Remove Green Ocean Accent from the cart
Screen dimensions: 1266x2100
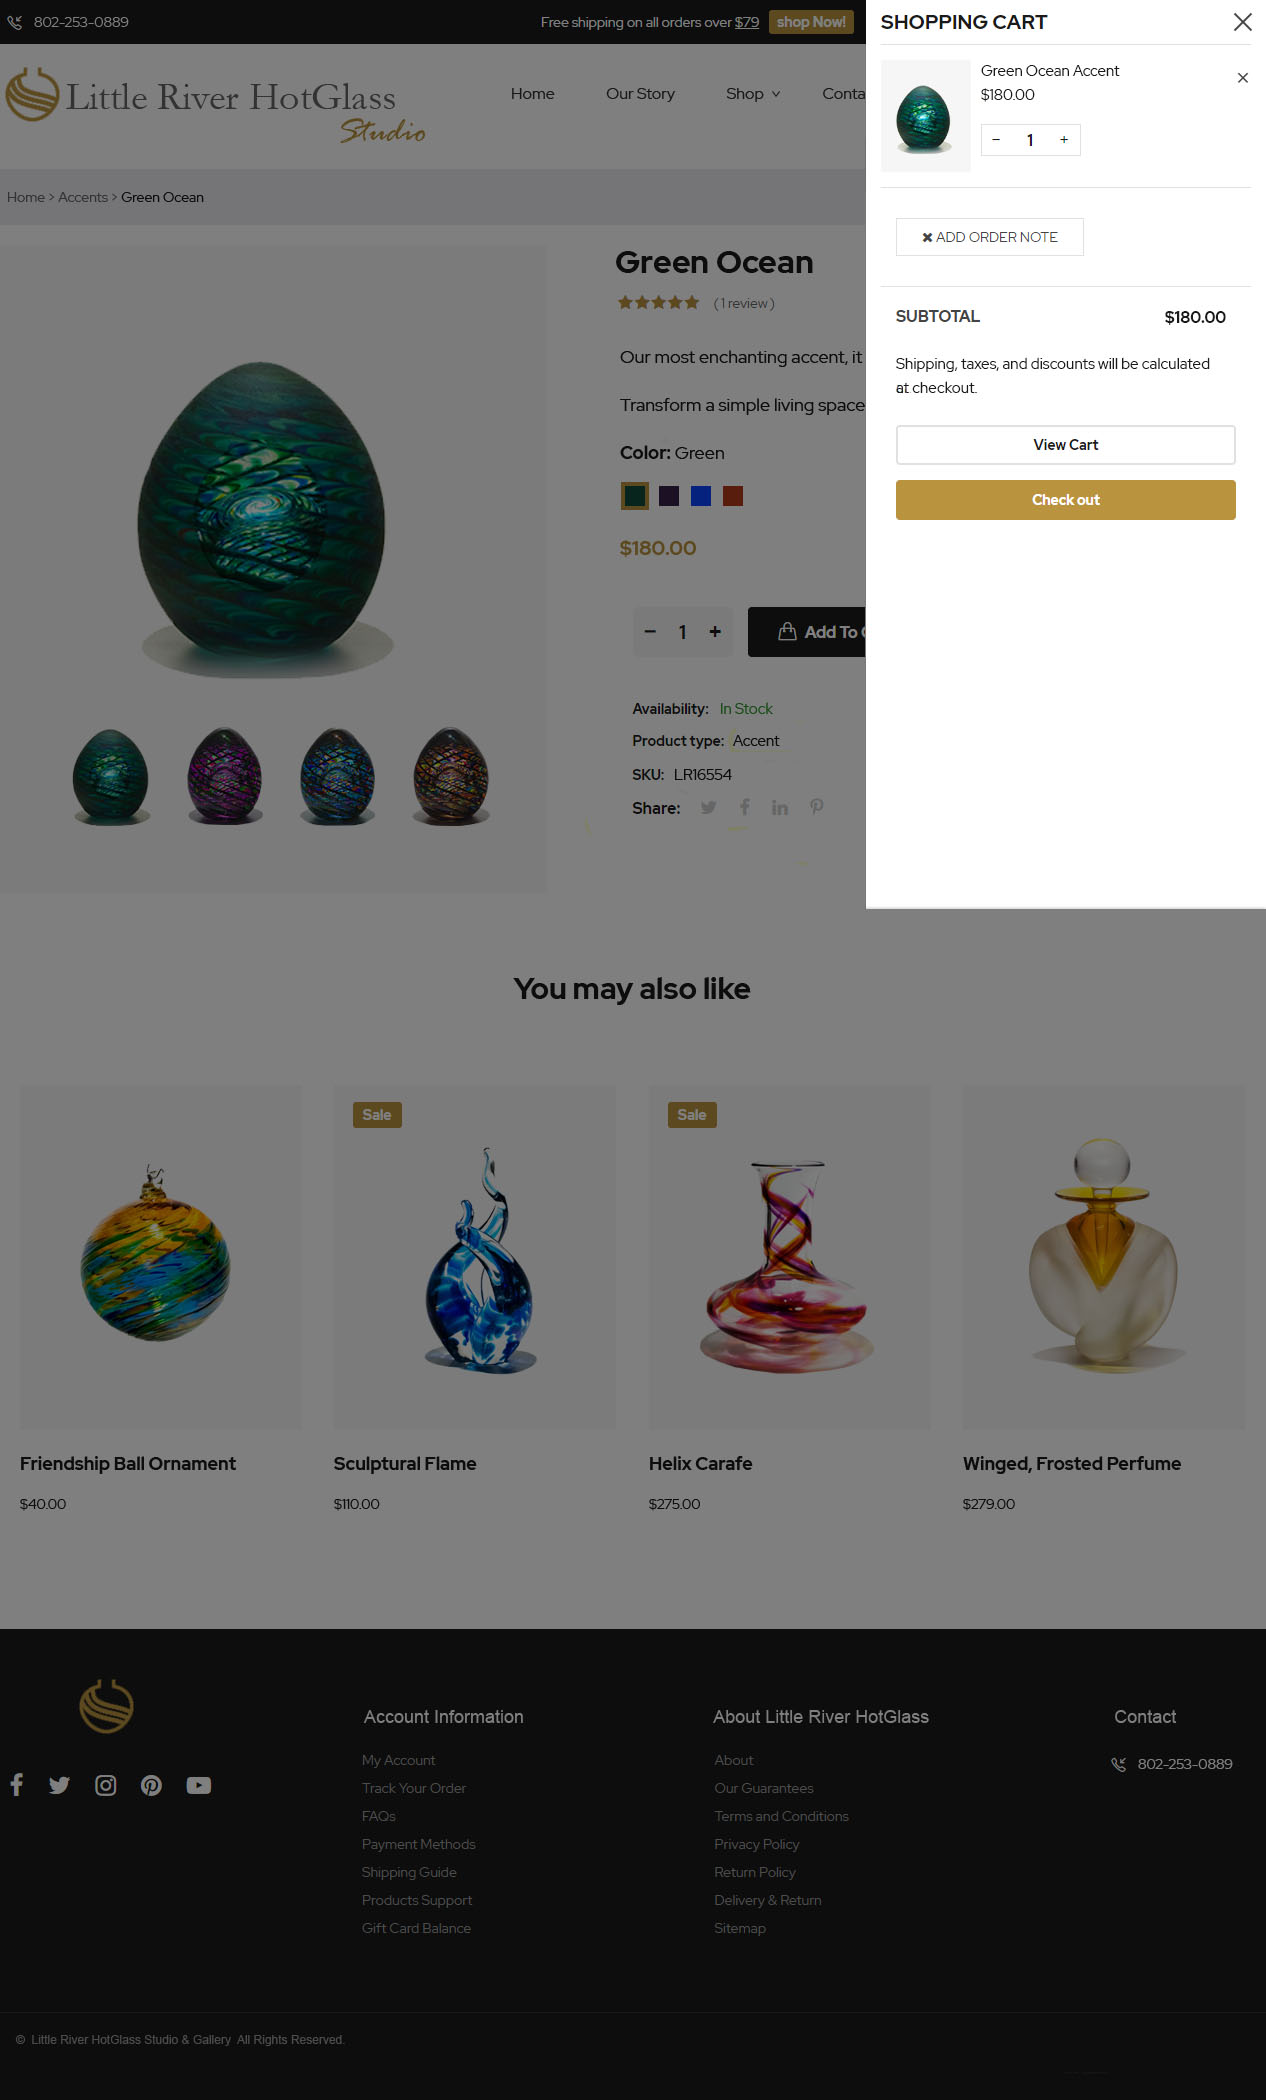tap(1242, 78)
